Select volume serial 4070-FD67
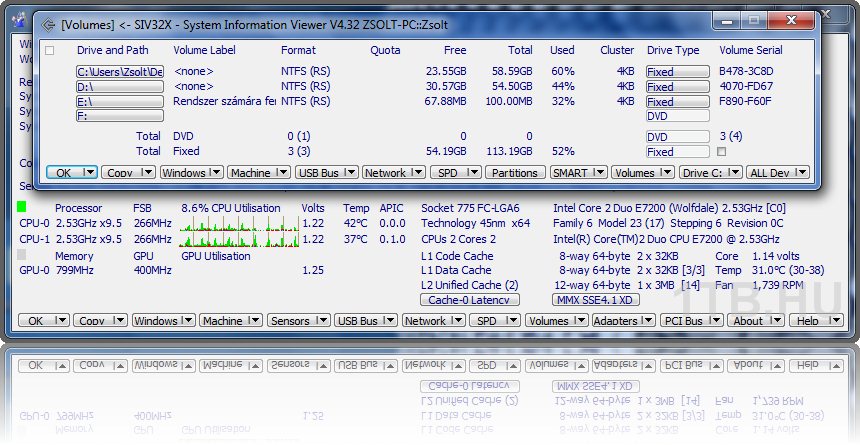 (x=746, y=86)
